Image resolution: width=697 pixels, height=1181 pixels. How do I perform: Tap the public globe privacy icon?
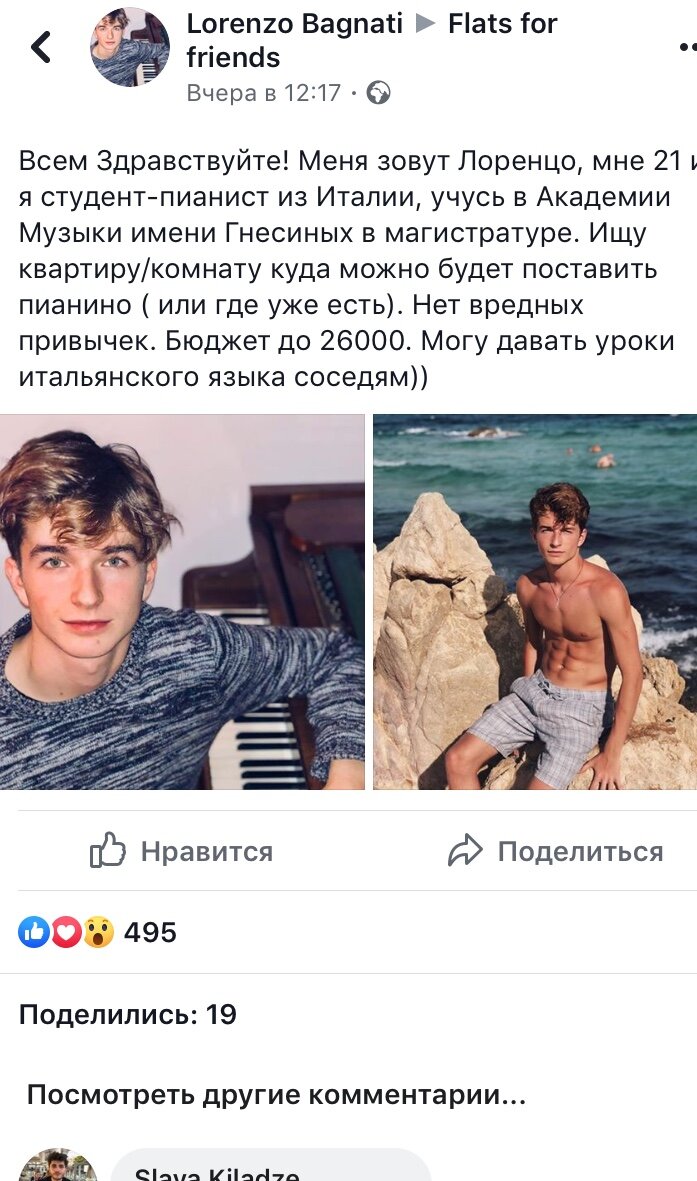[x=378, y=93]
